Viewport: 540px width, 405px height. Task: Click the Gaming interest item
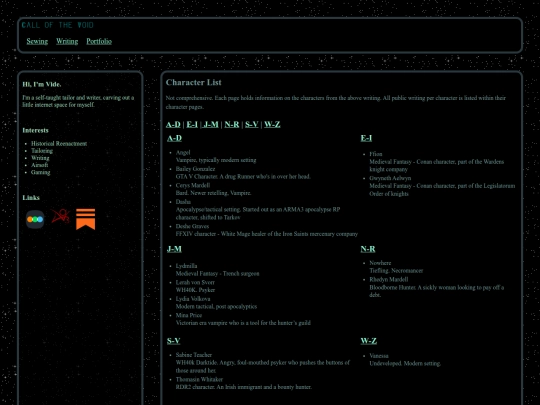coord(41,172)
